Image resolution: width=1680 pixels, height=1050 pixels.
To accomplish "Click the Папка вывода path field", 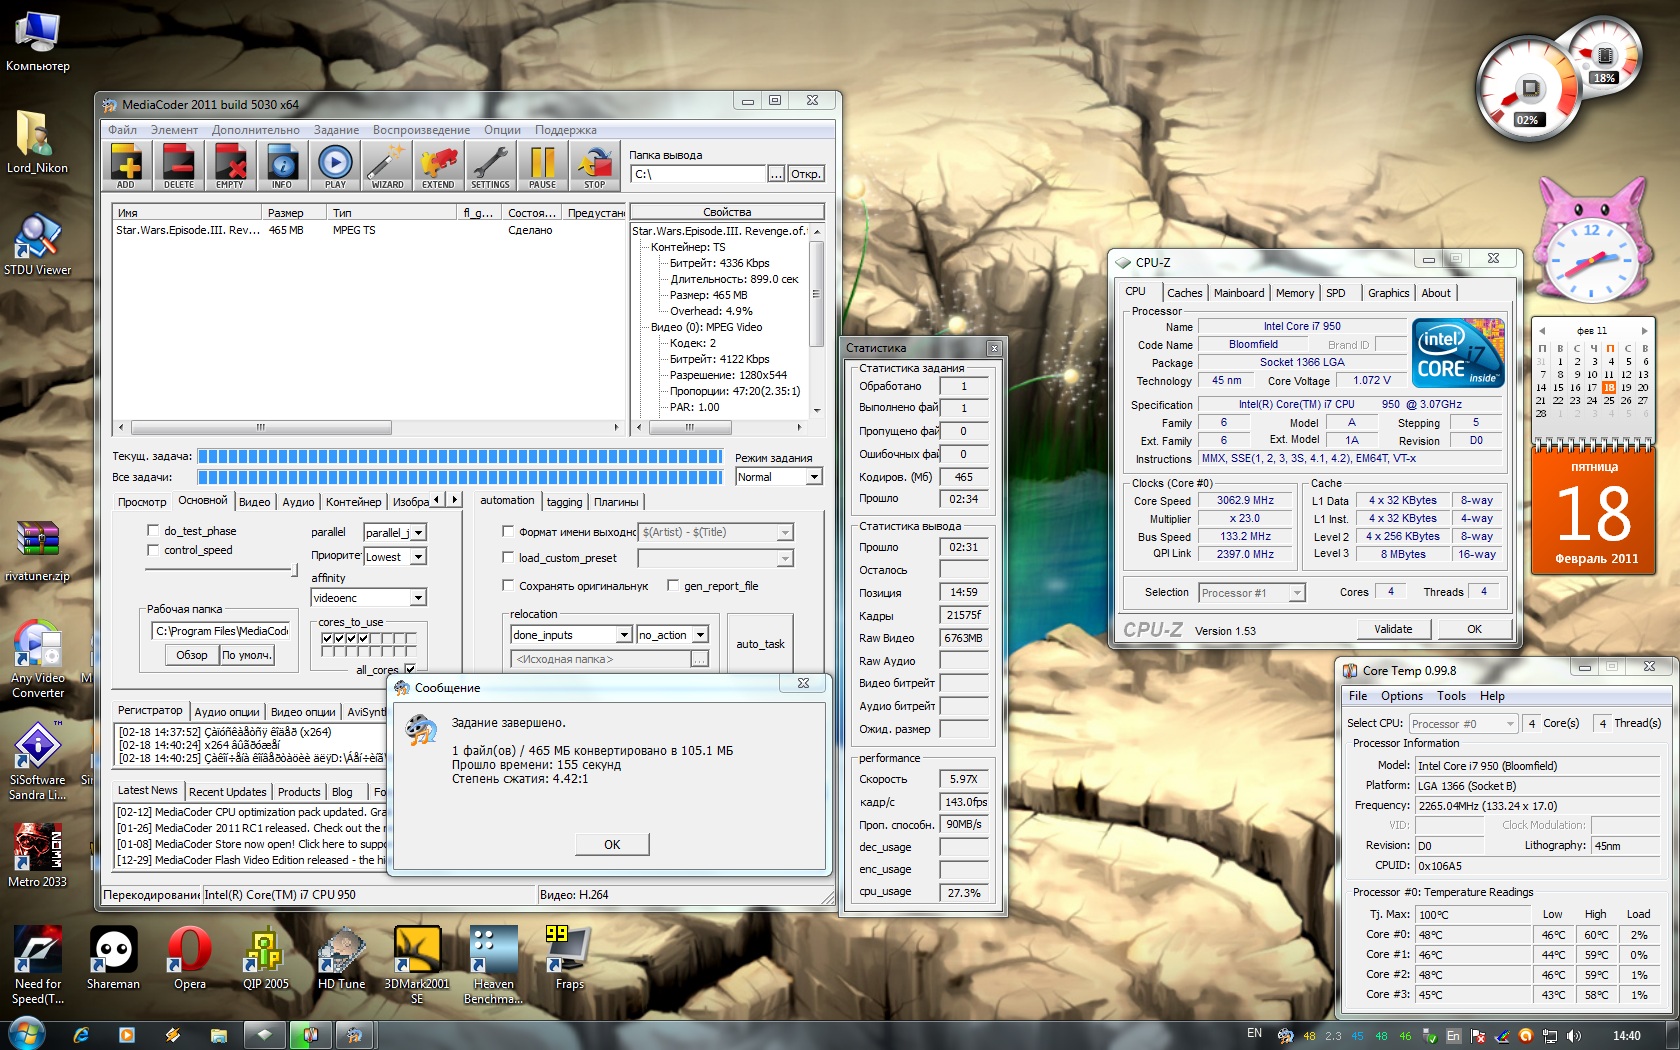I will coord(698,174).
